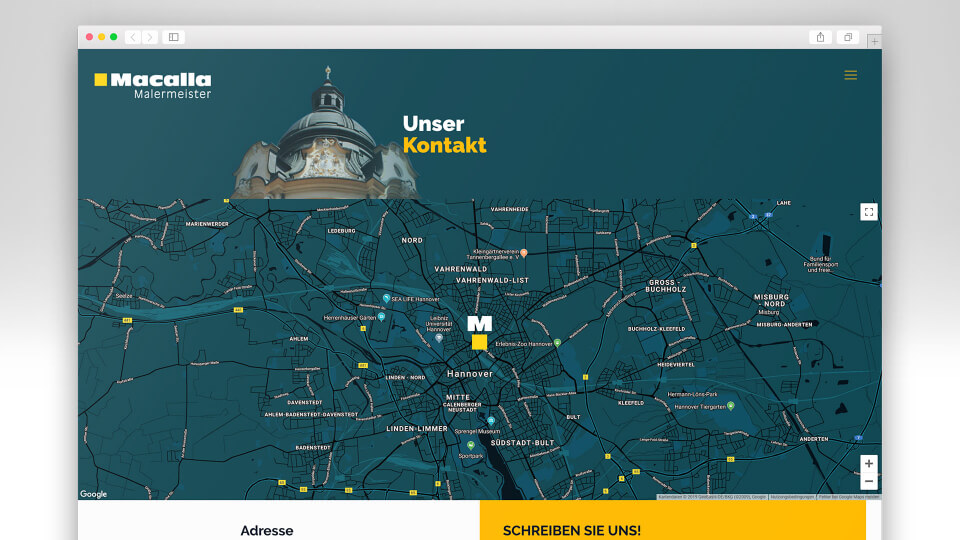Screen dimensions: 960x540
Task: Click the Hermann-Löns-Park label
Action: 692,394
